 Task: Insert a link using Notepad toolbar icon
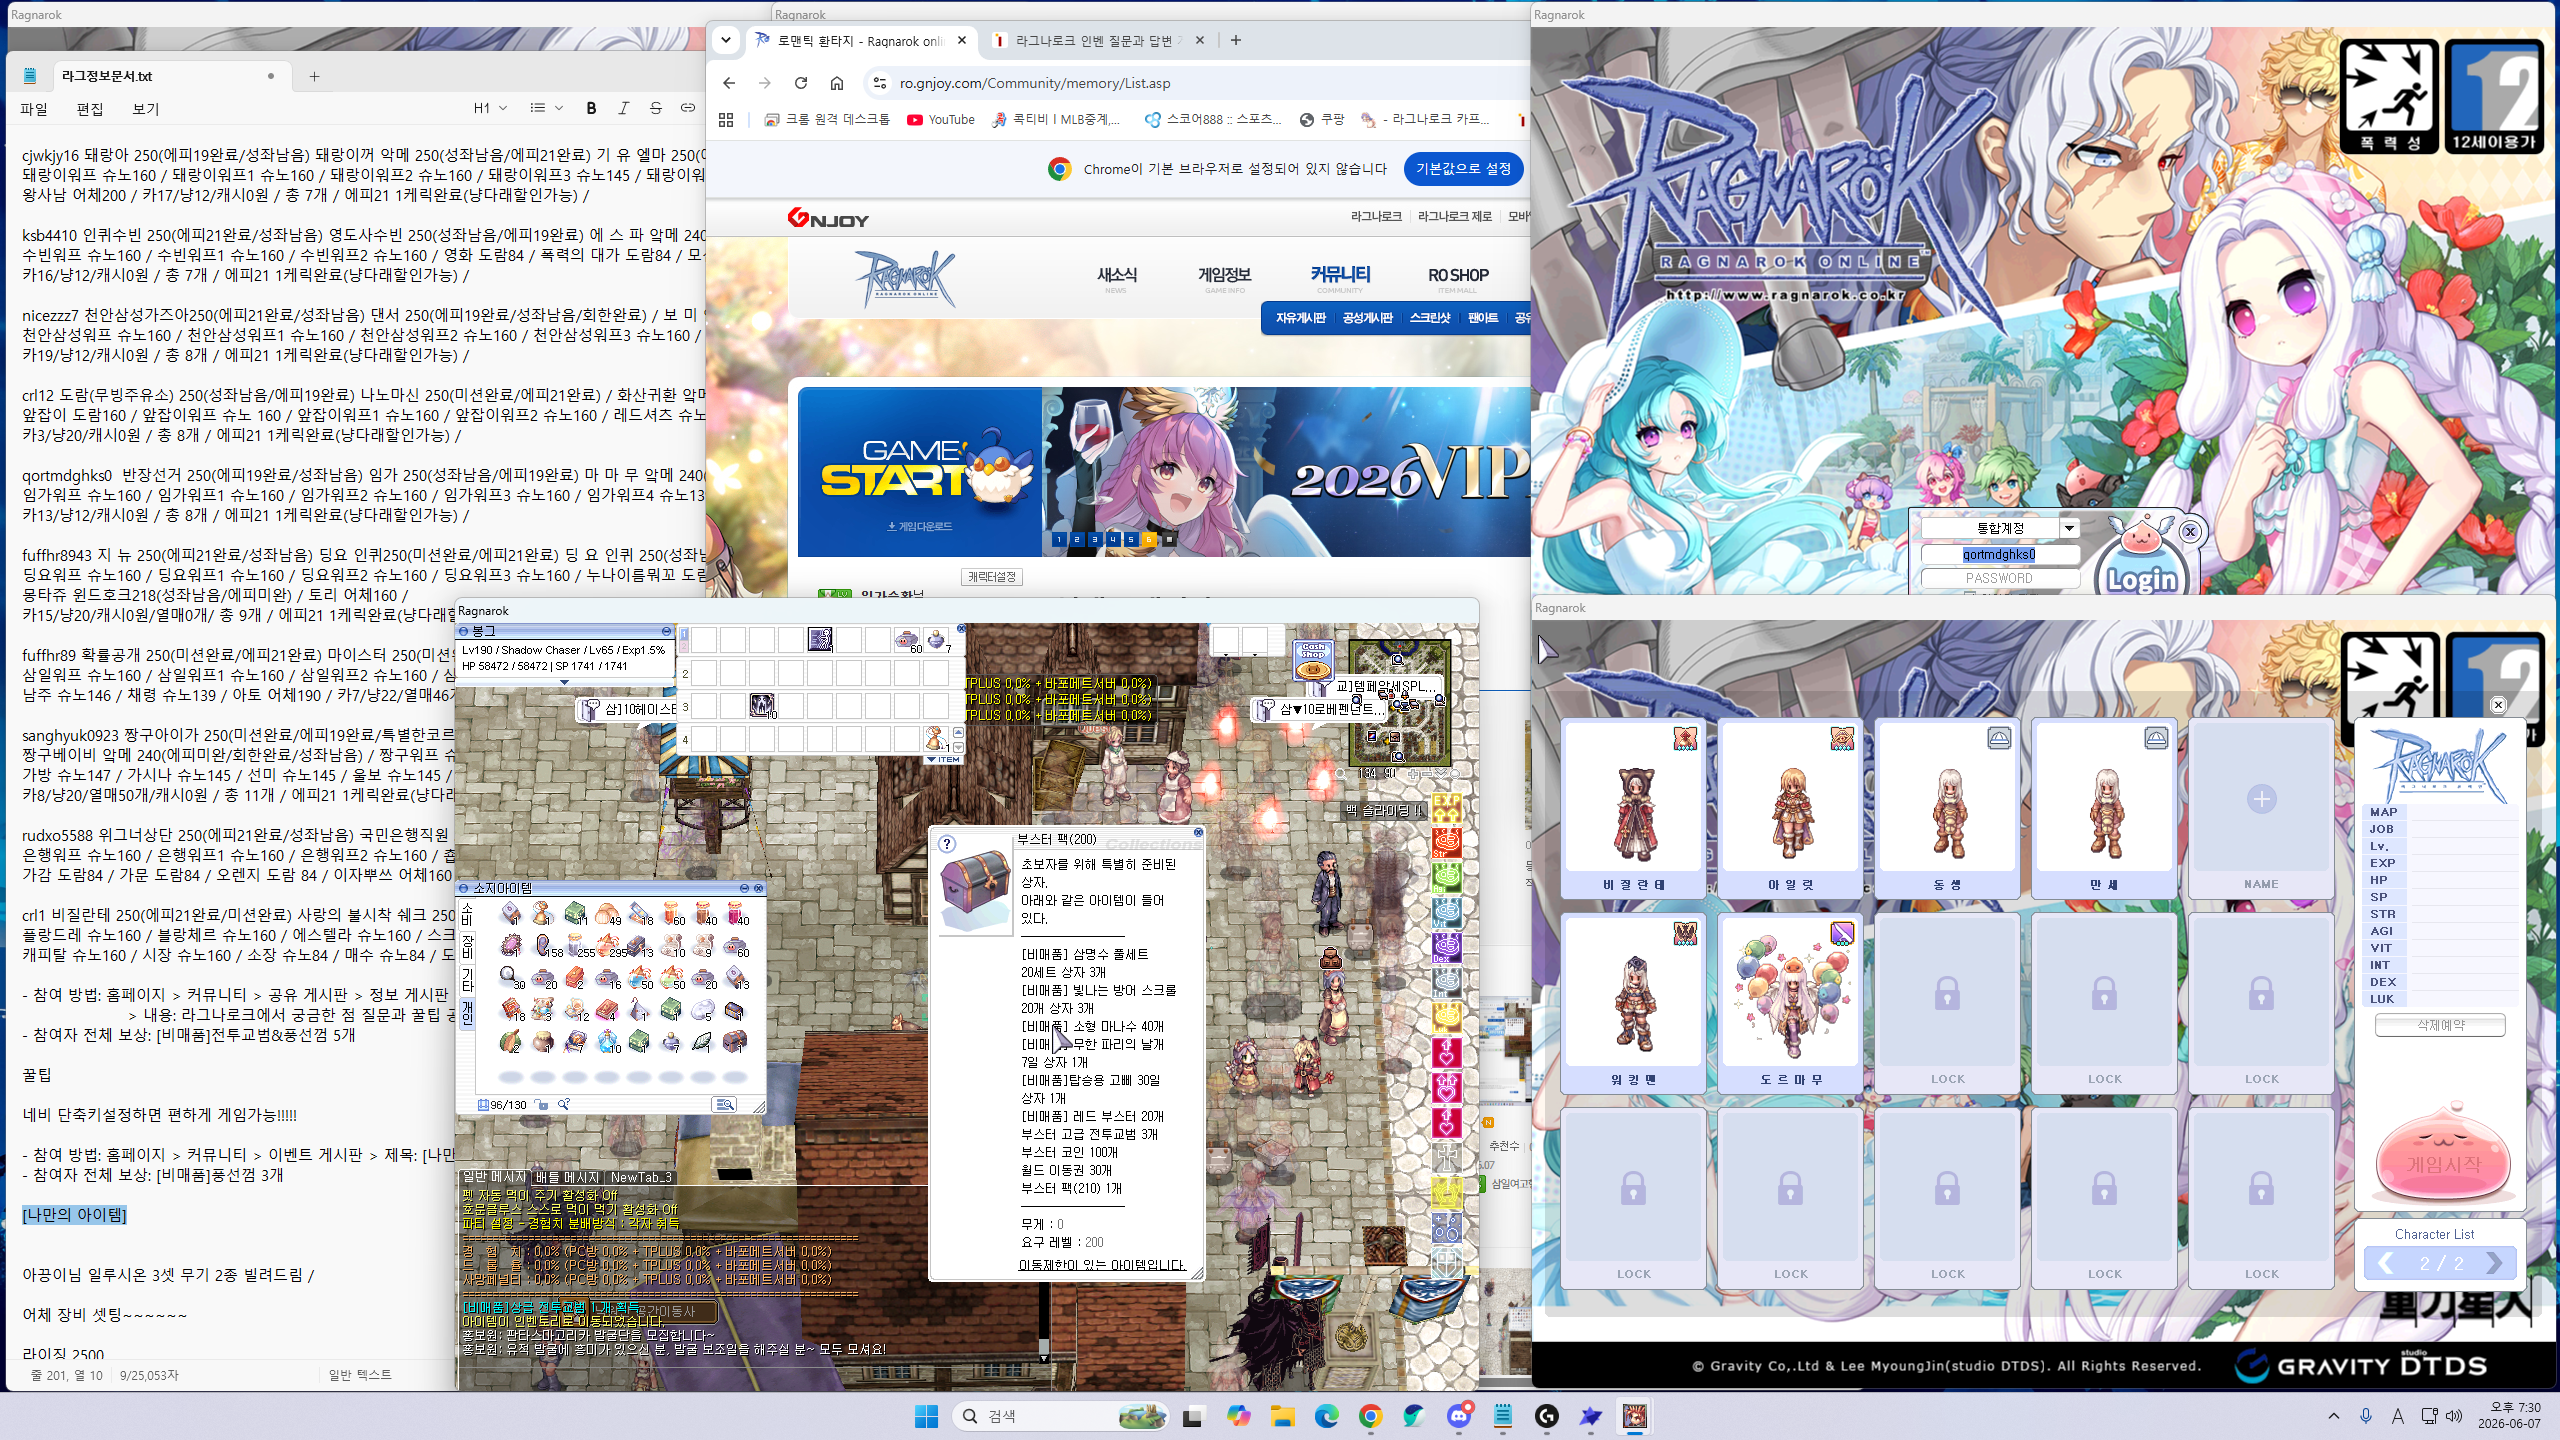(x=687, y=108)
